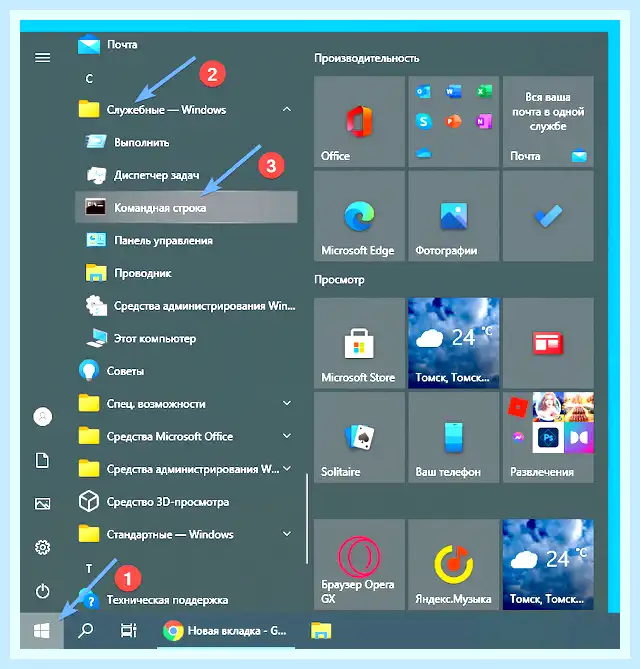640x669 pixels.
Task: Expand the Start menu hamburger icon
Action: [x=42, y=57]
